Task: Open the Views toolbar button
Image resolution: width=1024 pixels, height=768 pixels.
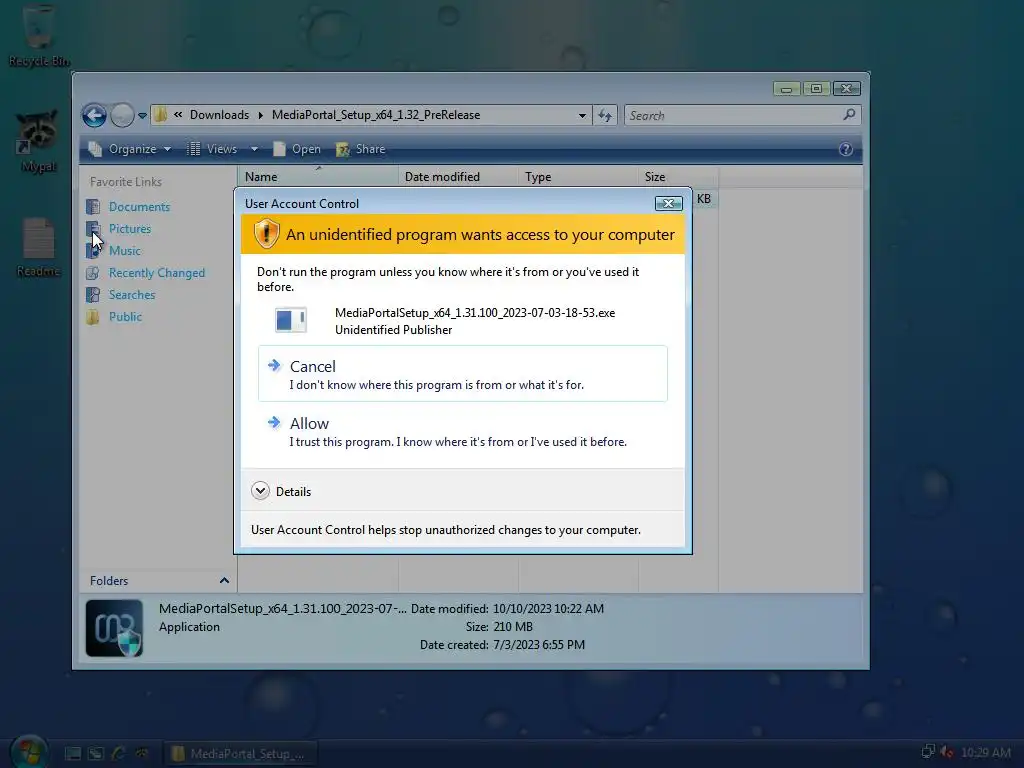Action: (x=212, y=149)
